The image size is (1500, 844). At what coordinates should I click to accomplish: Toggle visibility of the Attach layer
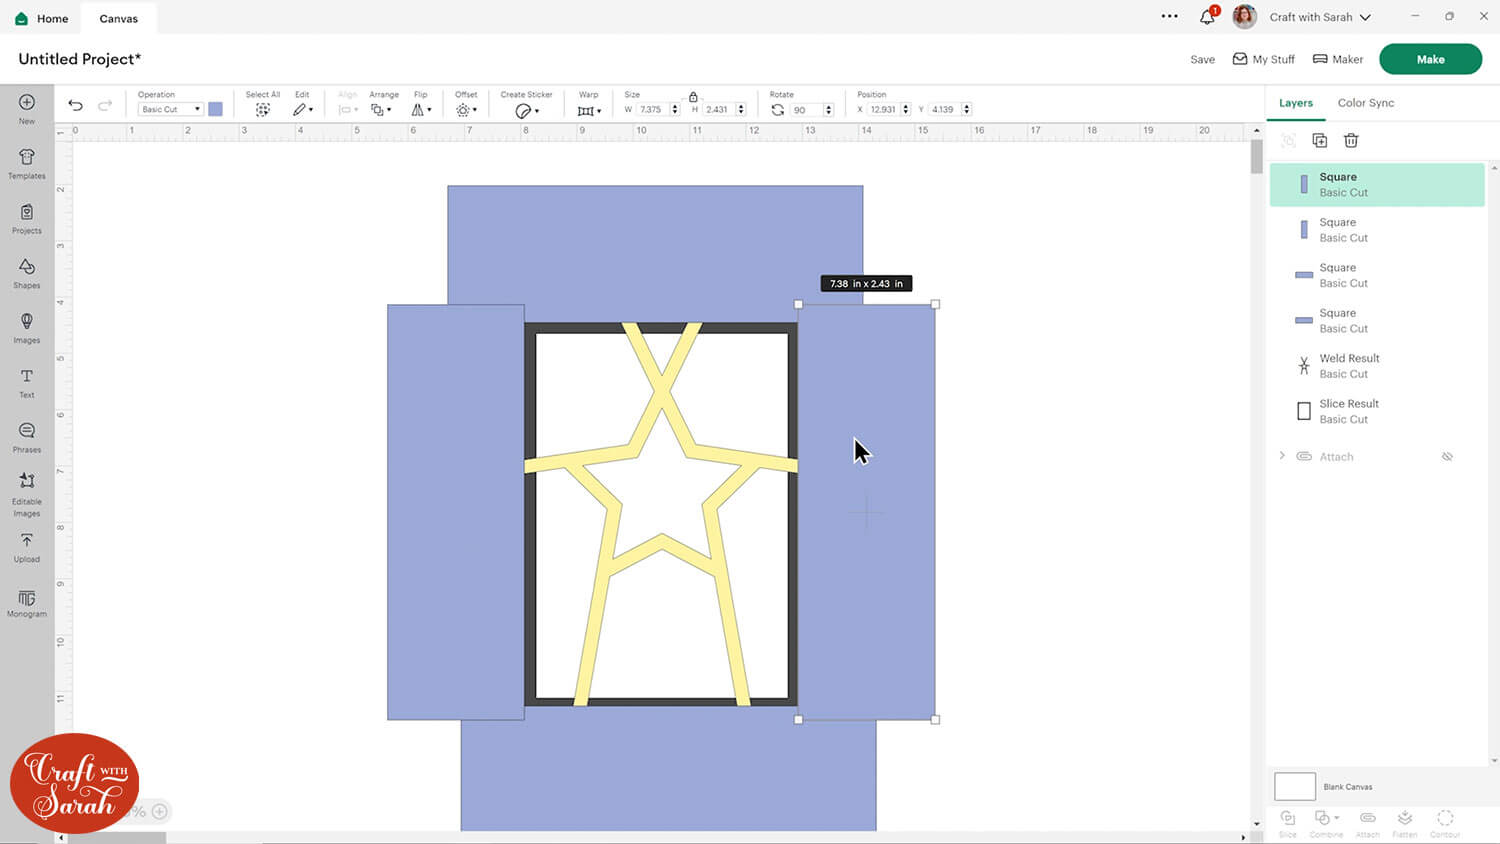(1447, 457)
